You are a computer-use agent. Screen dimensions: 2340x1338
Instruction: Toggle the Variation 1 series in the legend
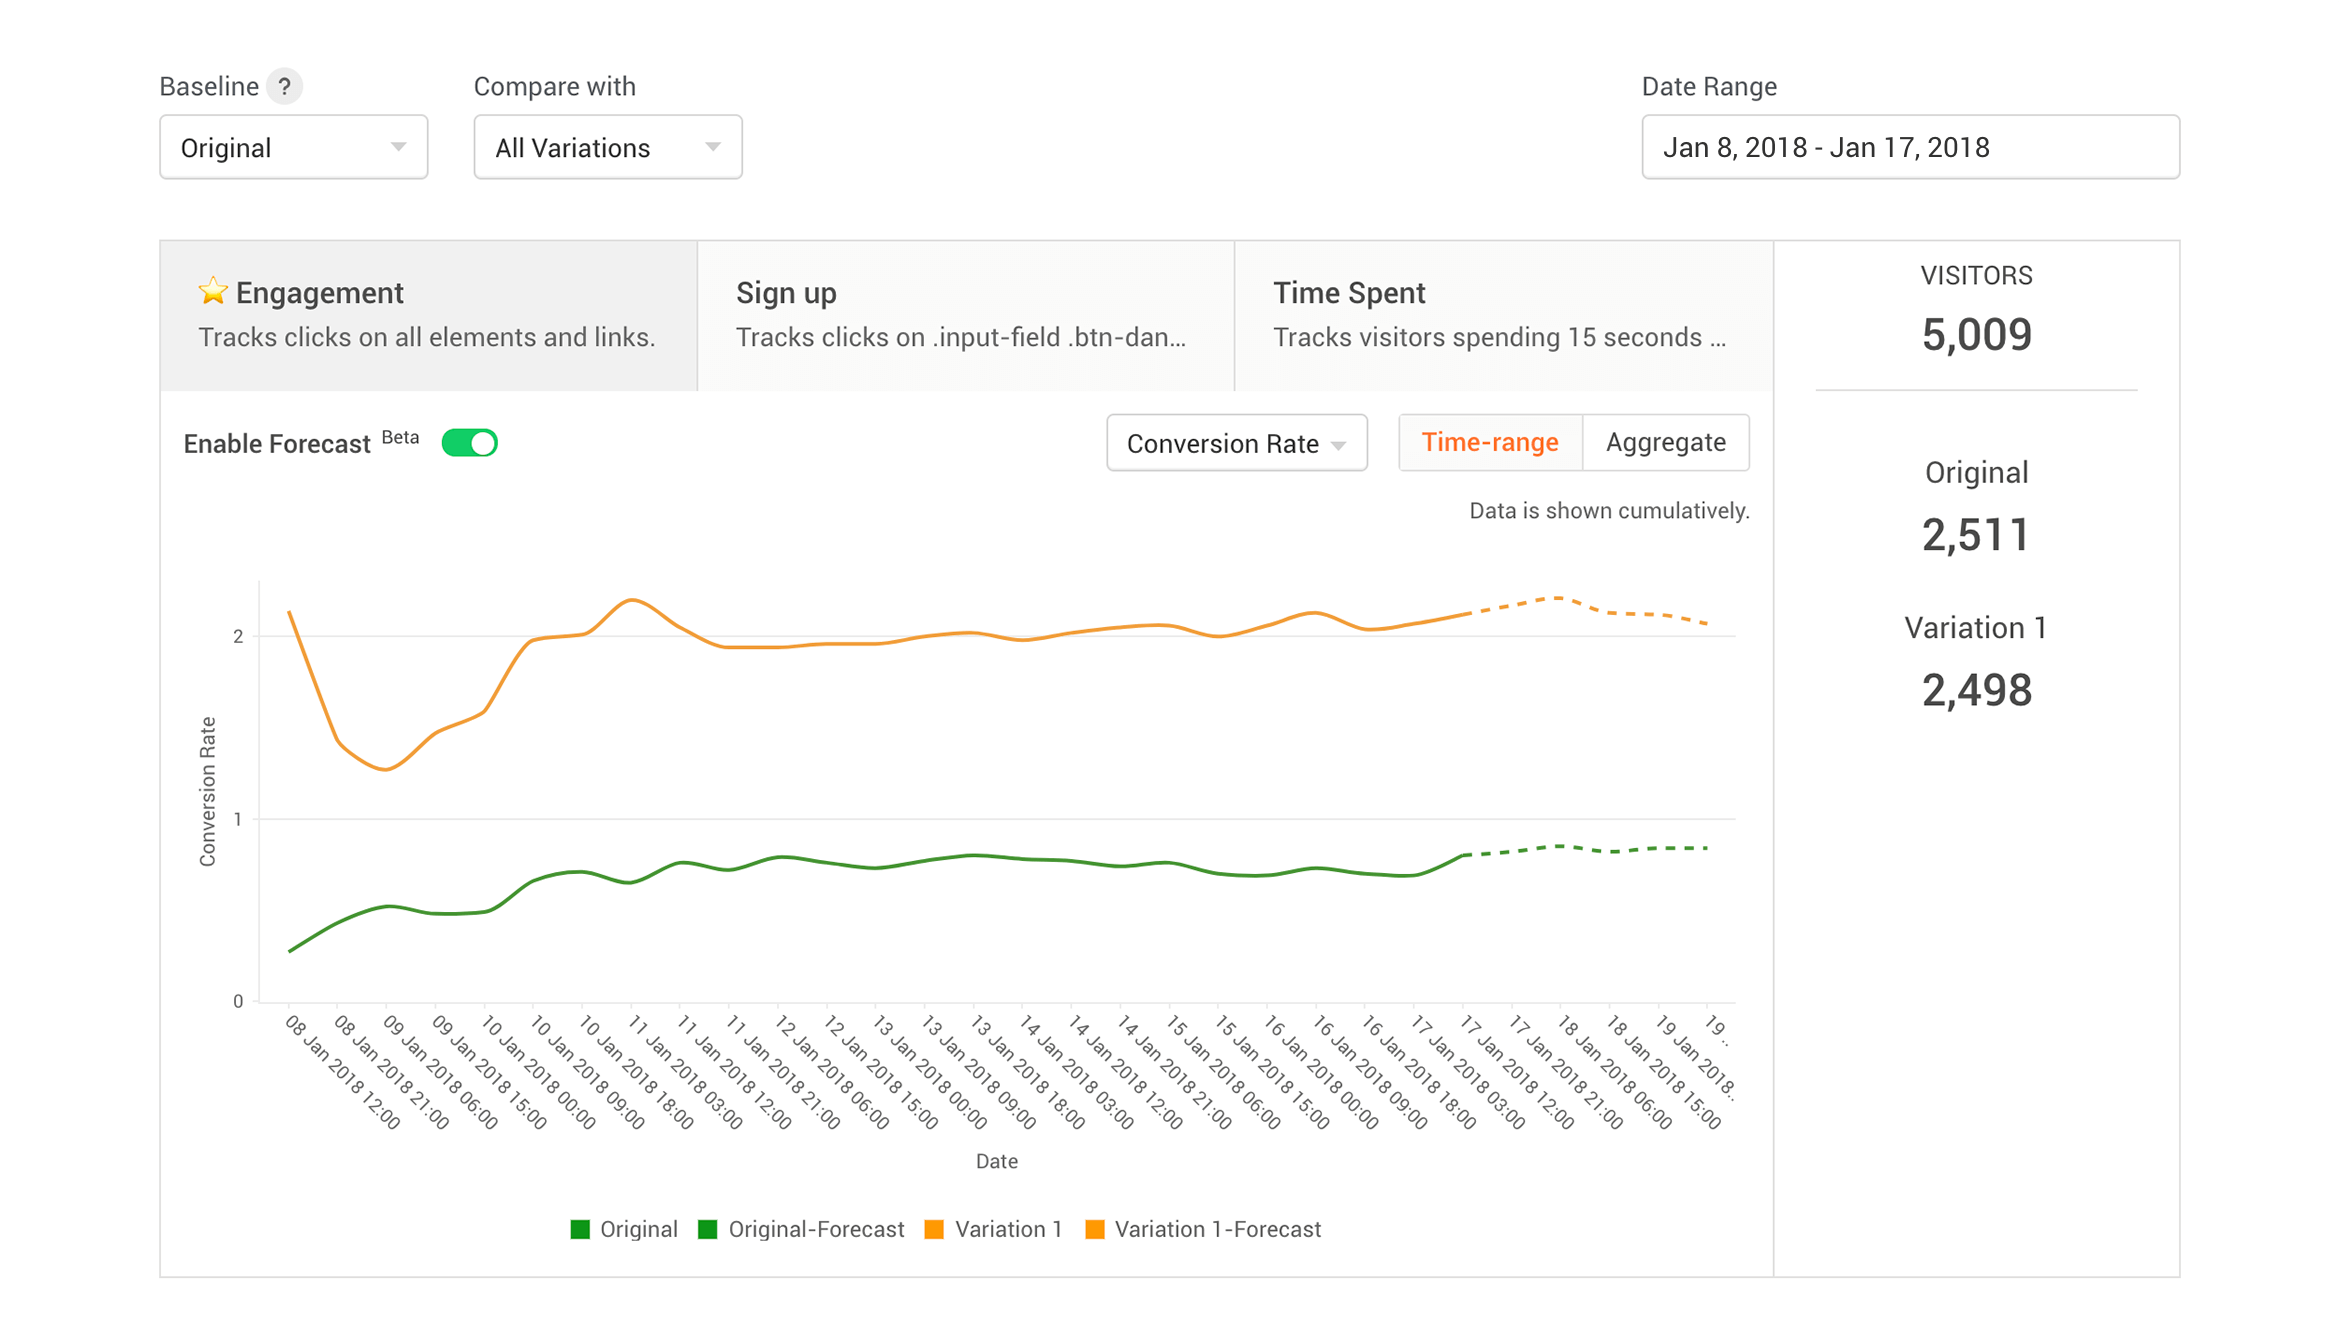[1008, 1229]
